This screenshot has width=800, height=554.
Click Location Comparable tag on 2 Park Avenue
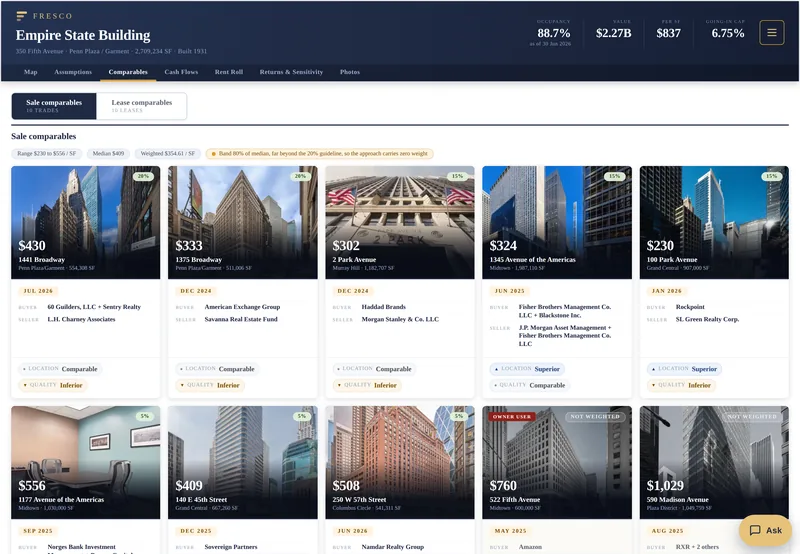pos(374,369)
